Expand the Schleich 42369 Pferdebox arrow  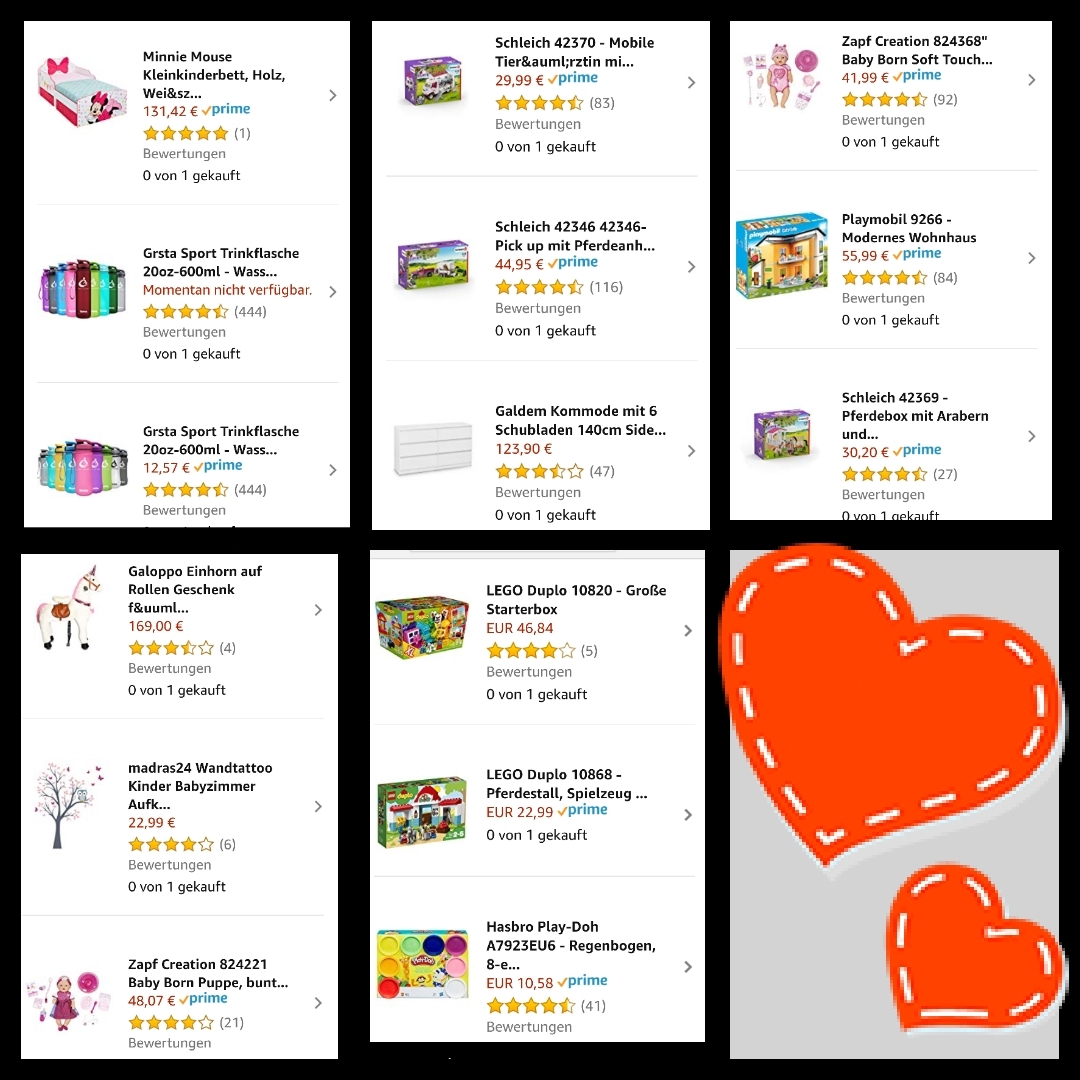tap(1031, 436)
